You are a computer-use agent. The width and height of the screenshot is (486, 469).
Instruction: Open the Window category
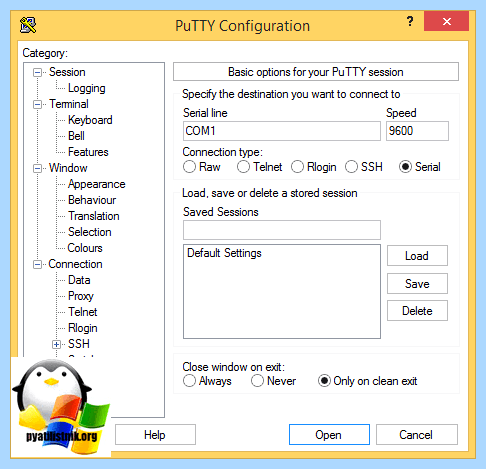pos(68,168)
